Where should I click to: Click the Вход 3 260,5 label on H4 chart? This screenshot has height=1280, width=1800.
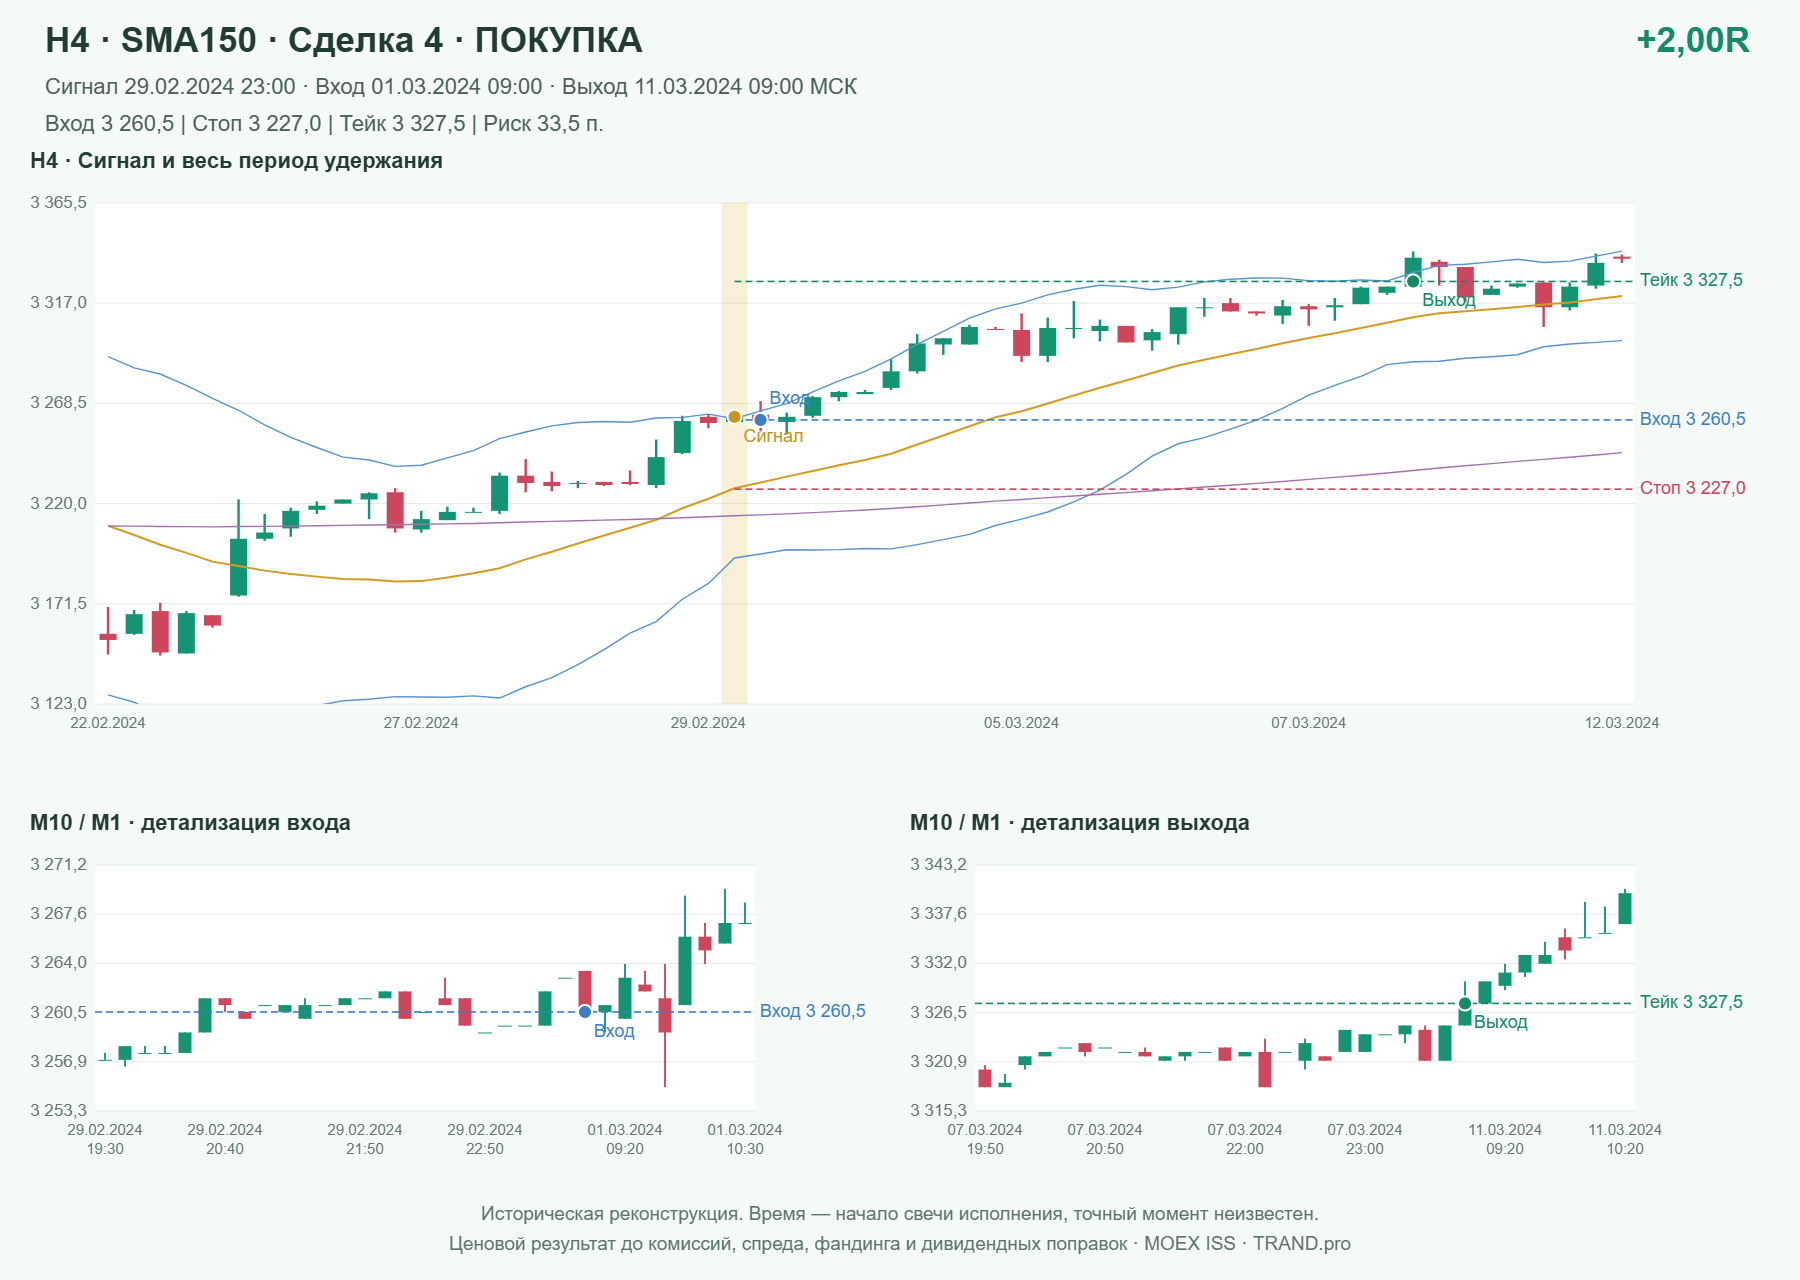click(1692, 419)
